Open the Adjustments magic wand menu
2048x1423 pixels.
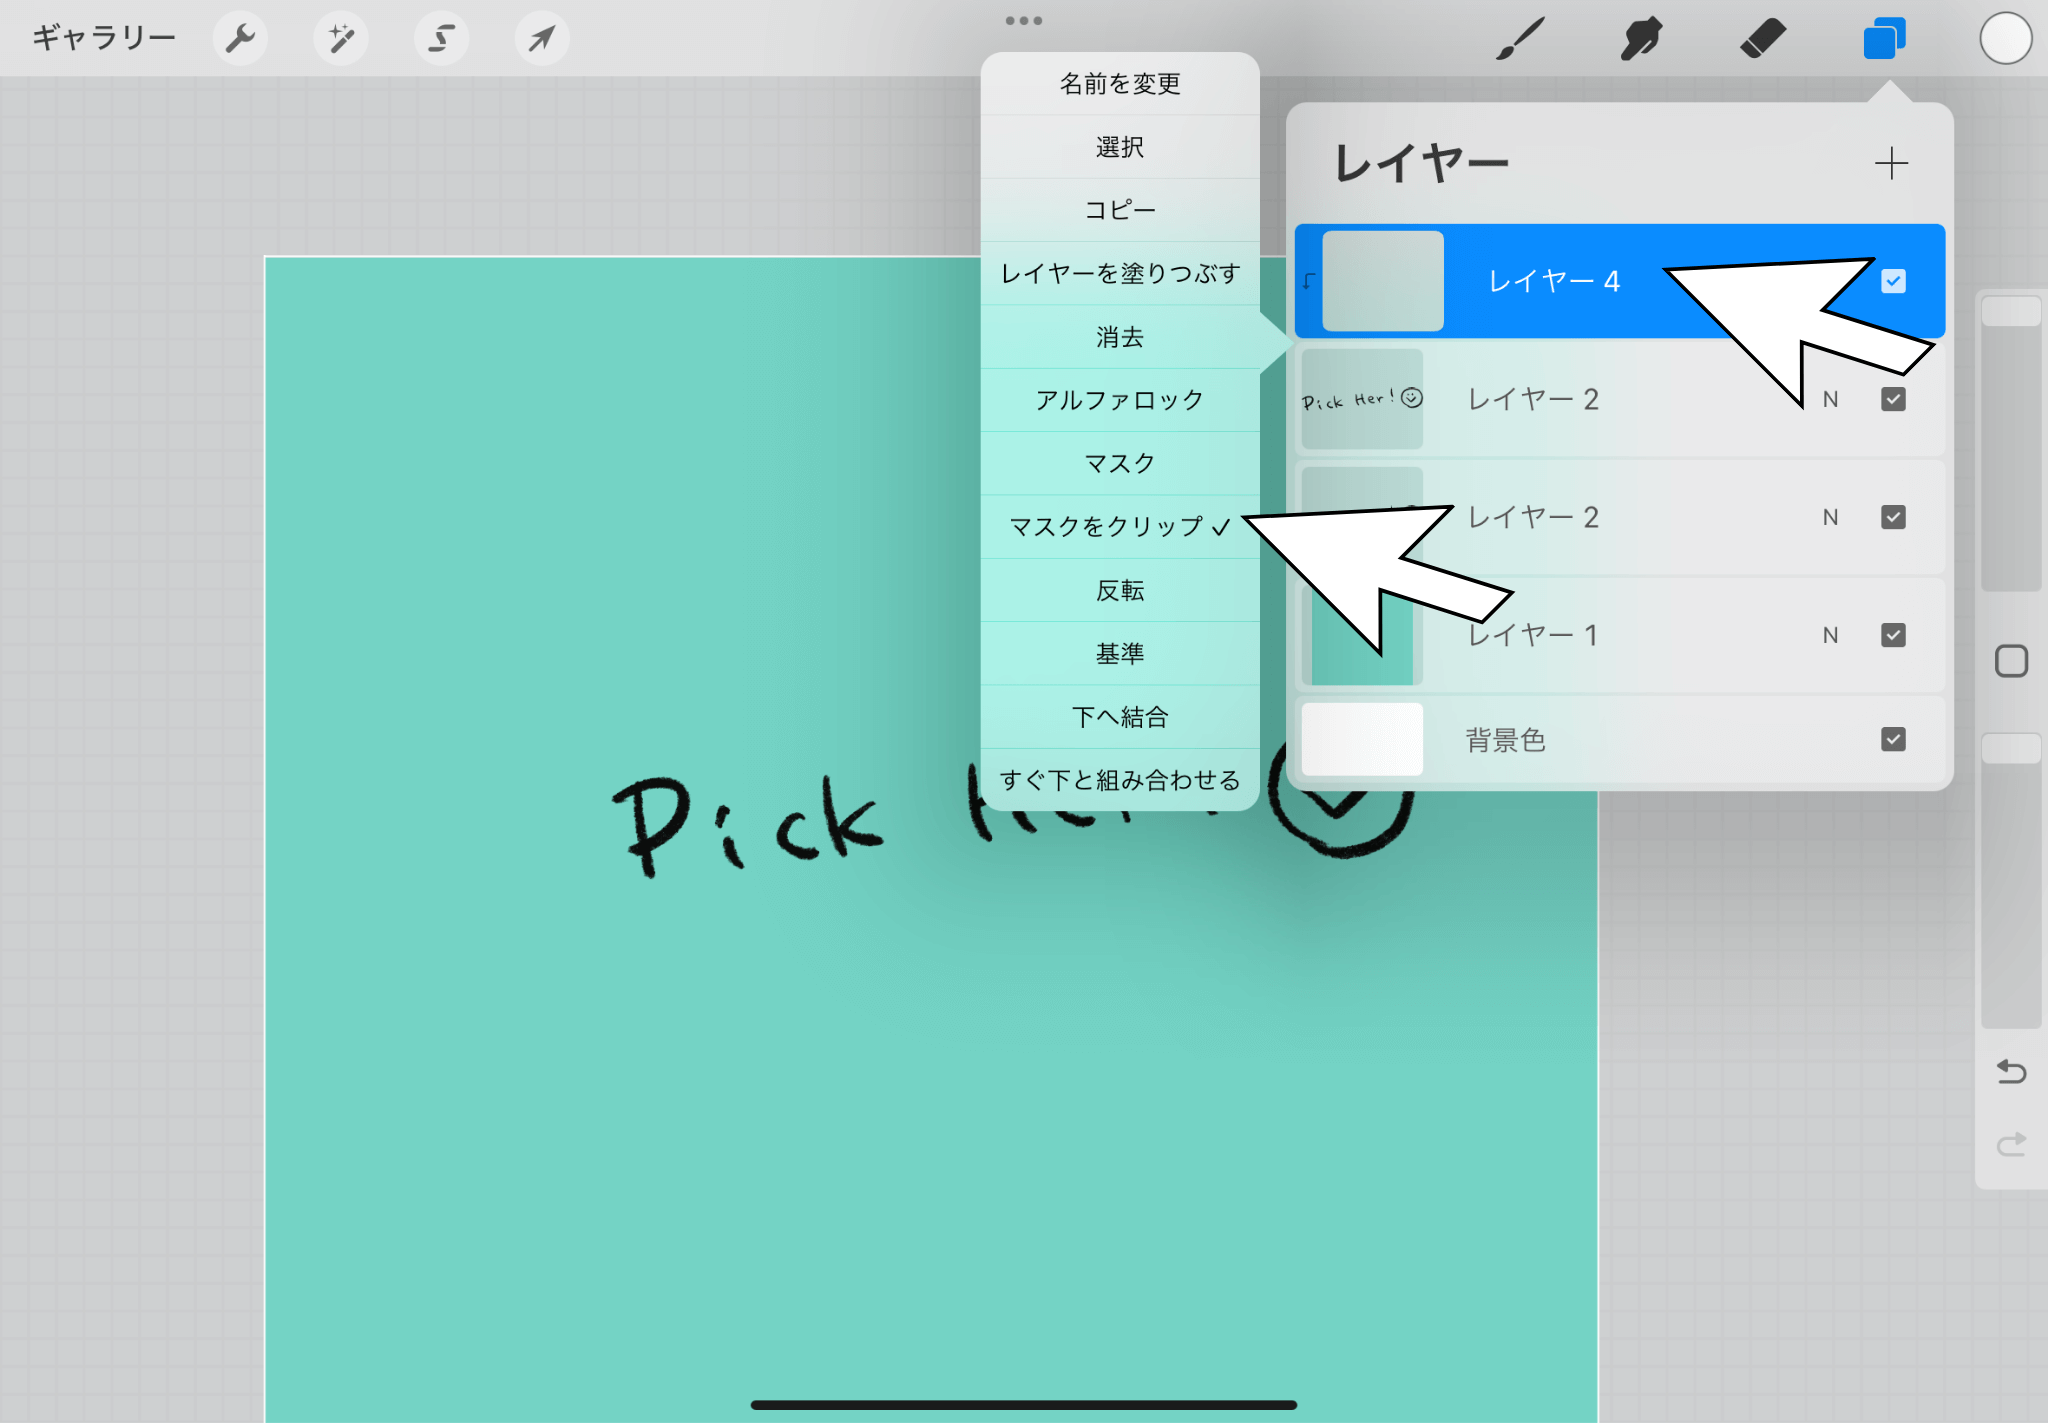click(x=341, y=39)
